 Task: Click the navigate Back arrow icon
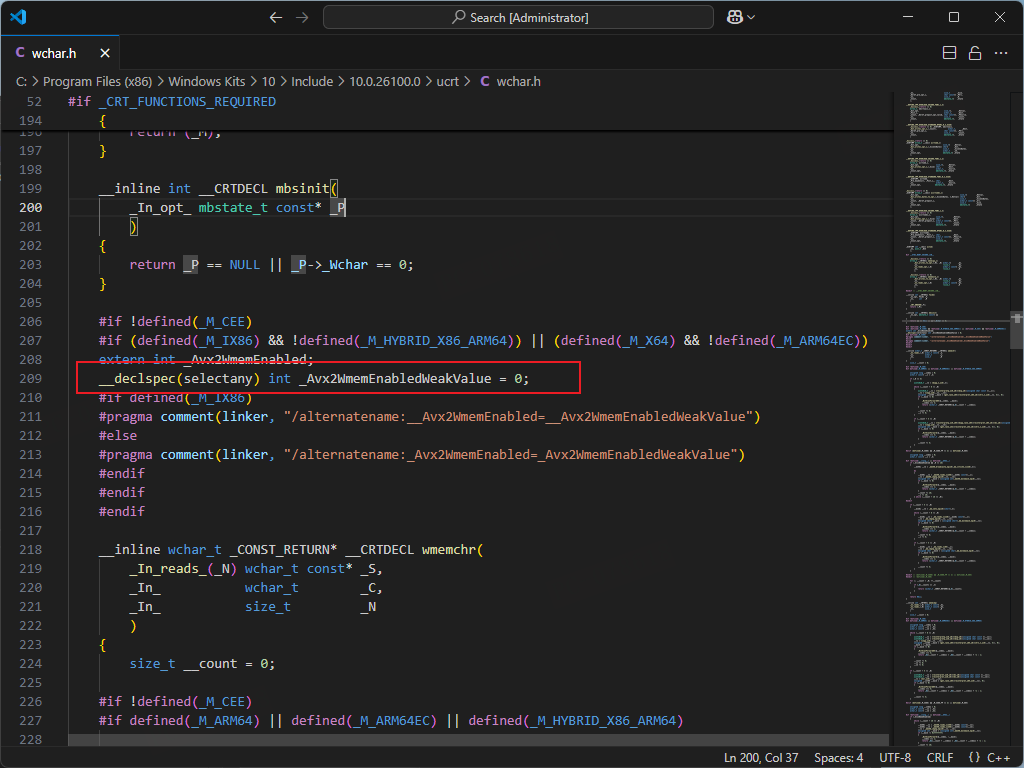(275, 17)
